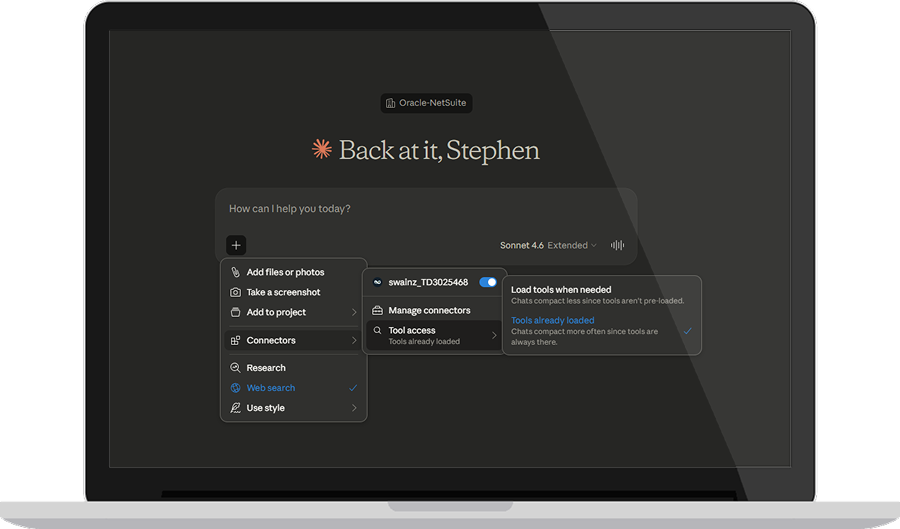900x529 pixels.
Task: Click the orange Claude starburst logo
Action: pos(321,149)
